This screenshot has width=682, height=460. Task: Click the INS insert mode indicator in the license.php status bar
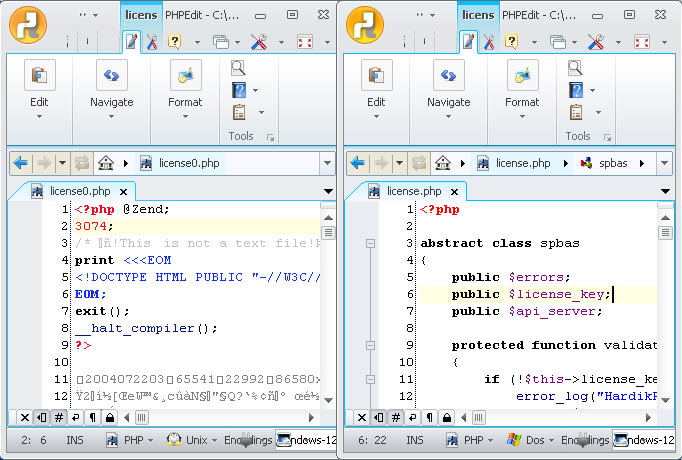(415, 440)
